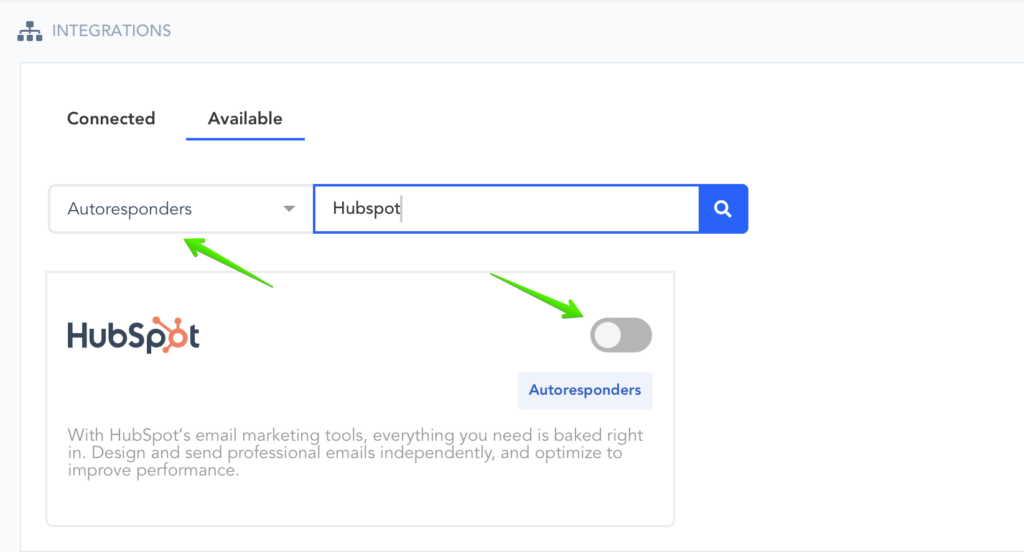
Task: Focus the search field containing Hubspot
Action: pyautogui.click(x=506, y=209)
